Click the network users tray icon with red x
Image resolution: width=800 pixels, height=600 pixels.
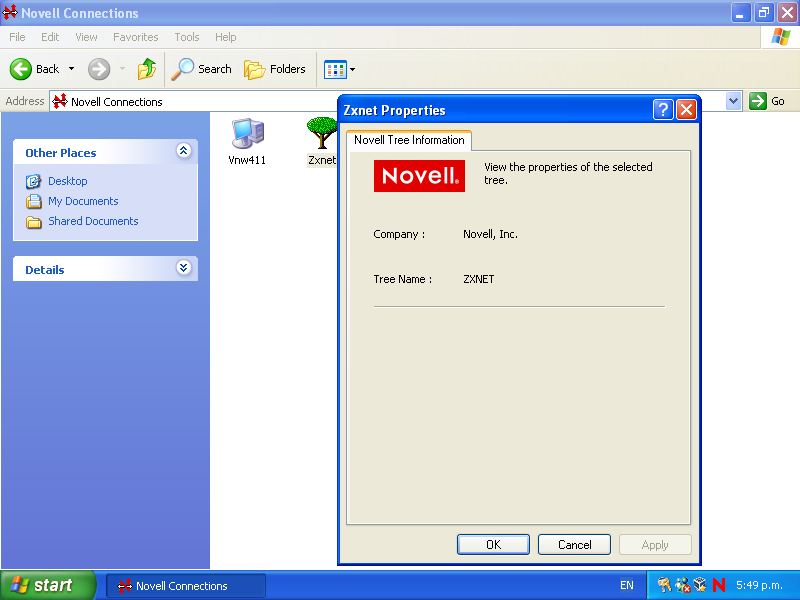[x=682, y=585]
